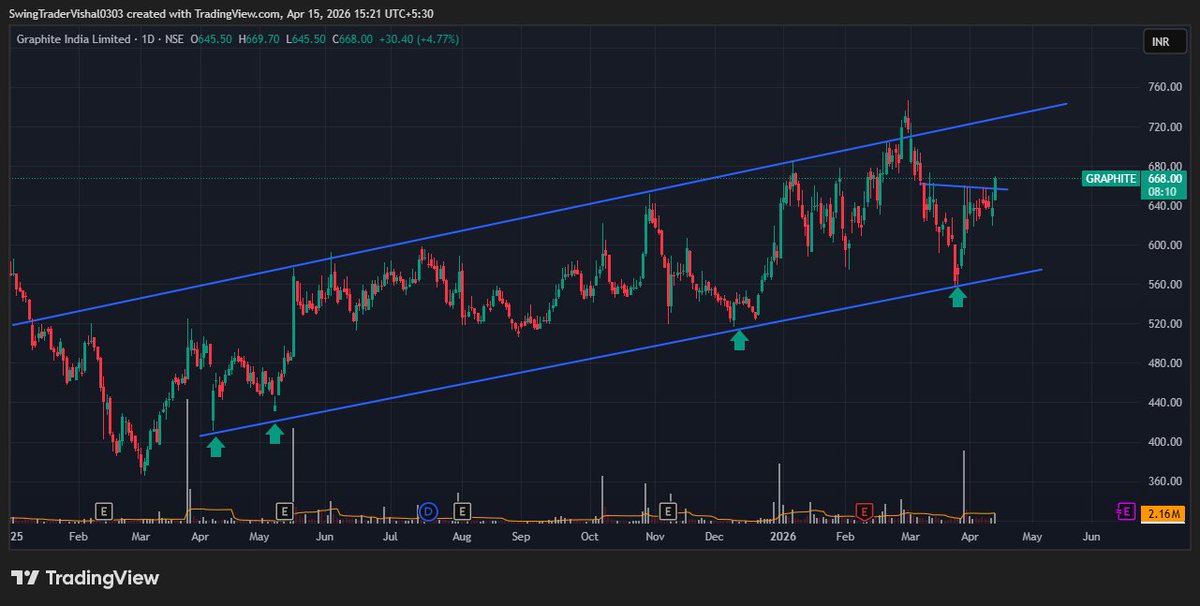Click the earnings E marker near November

click(668, 511)
